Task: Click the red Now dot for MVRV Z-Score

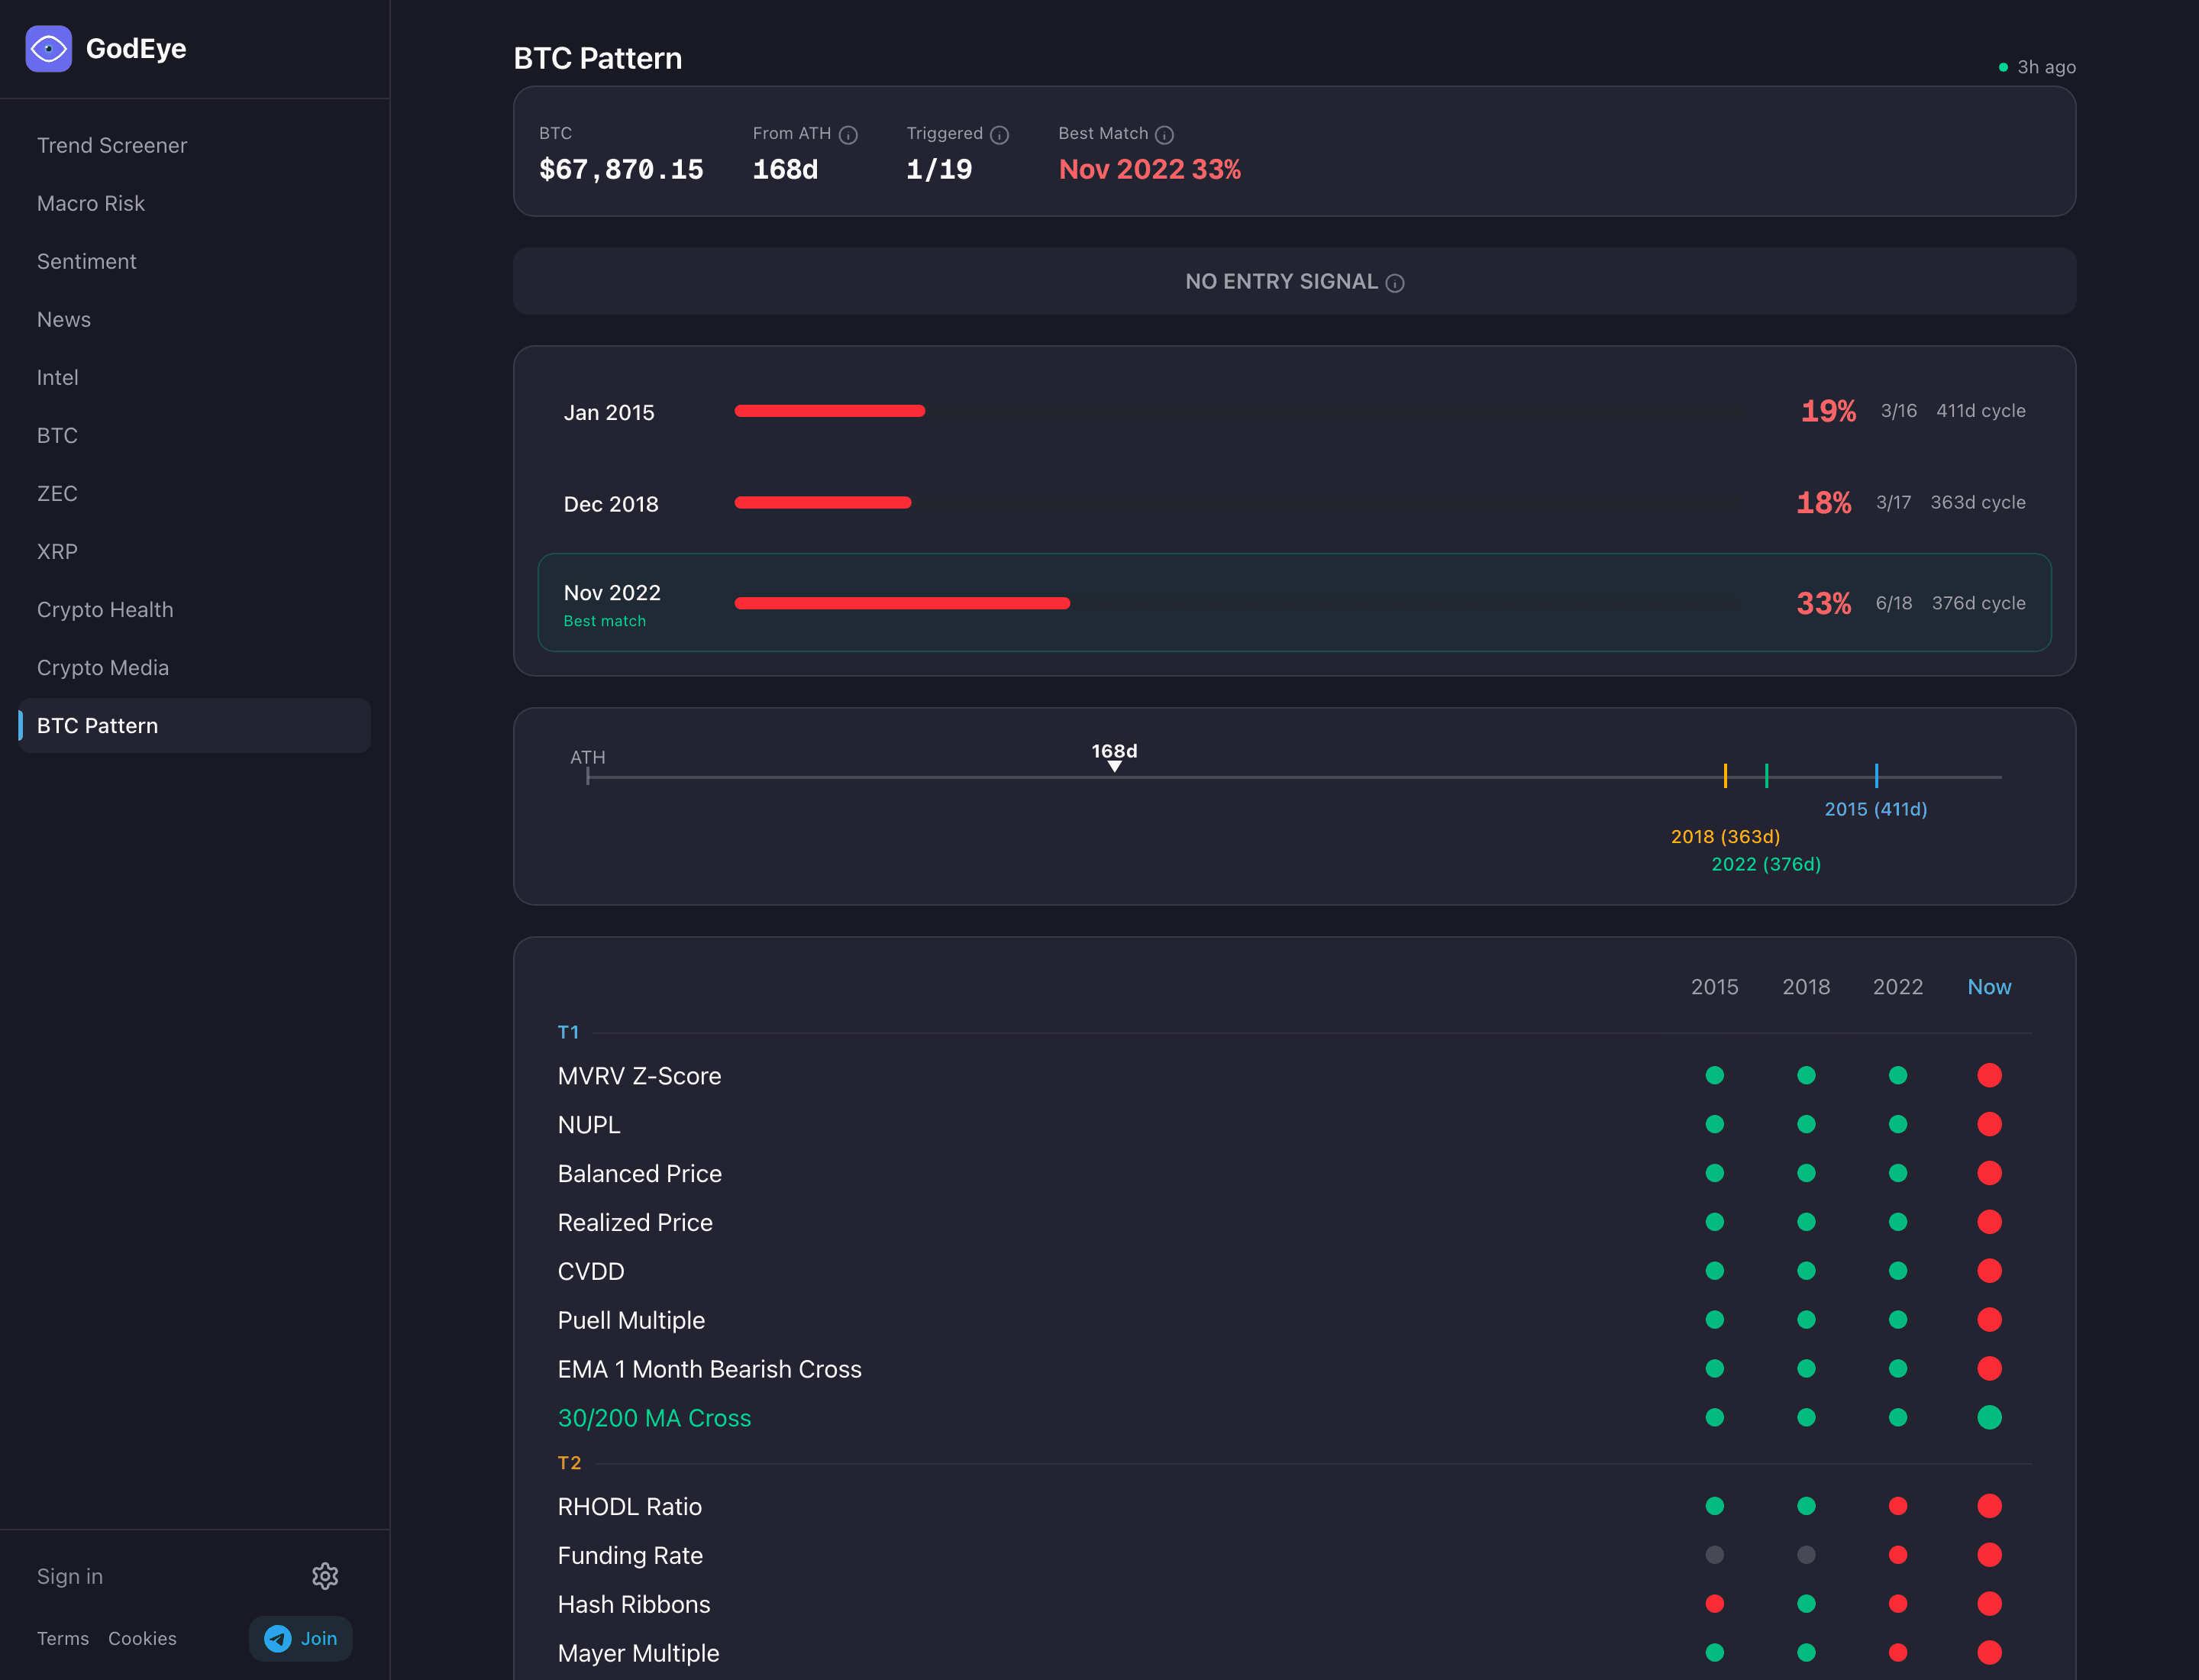Action: point(1989,1075)
